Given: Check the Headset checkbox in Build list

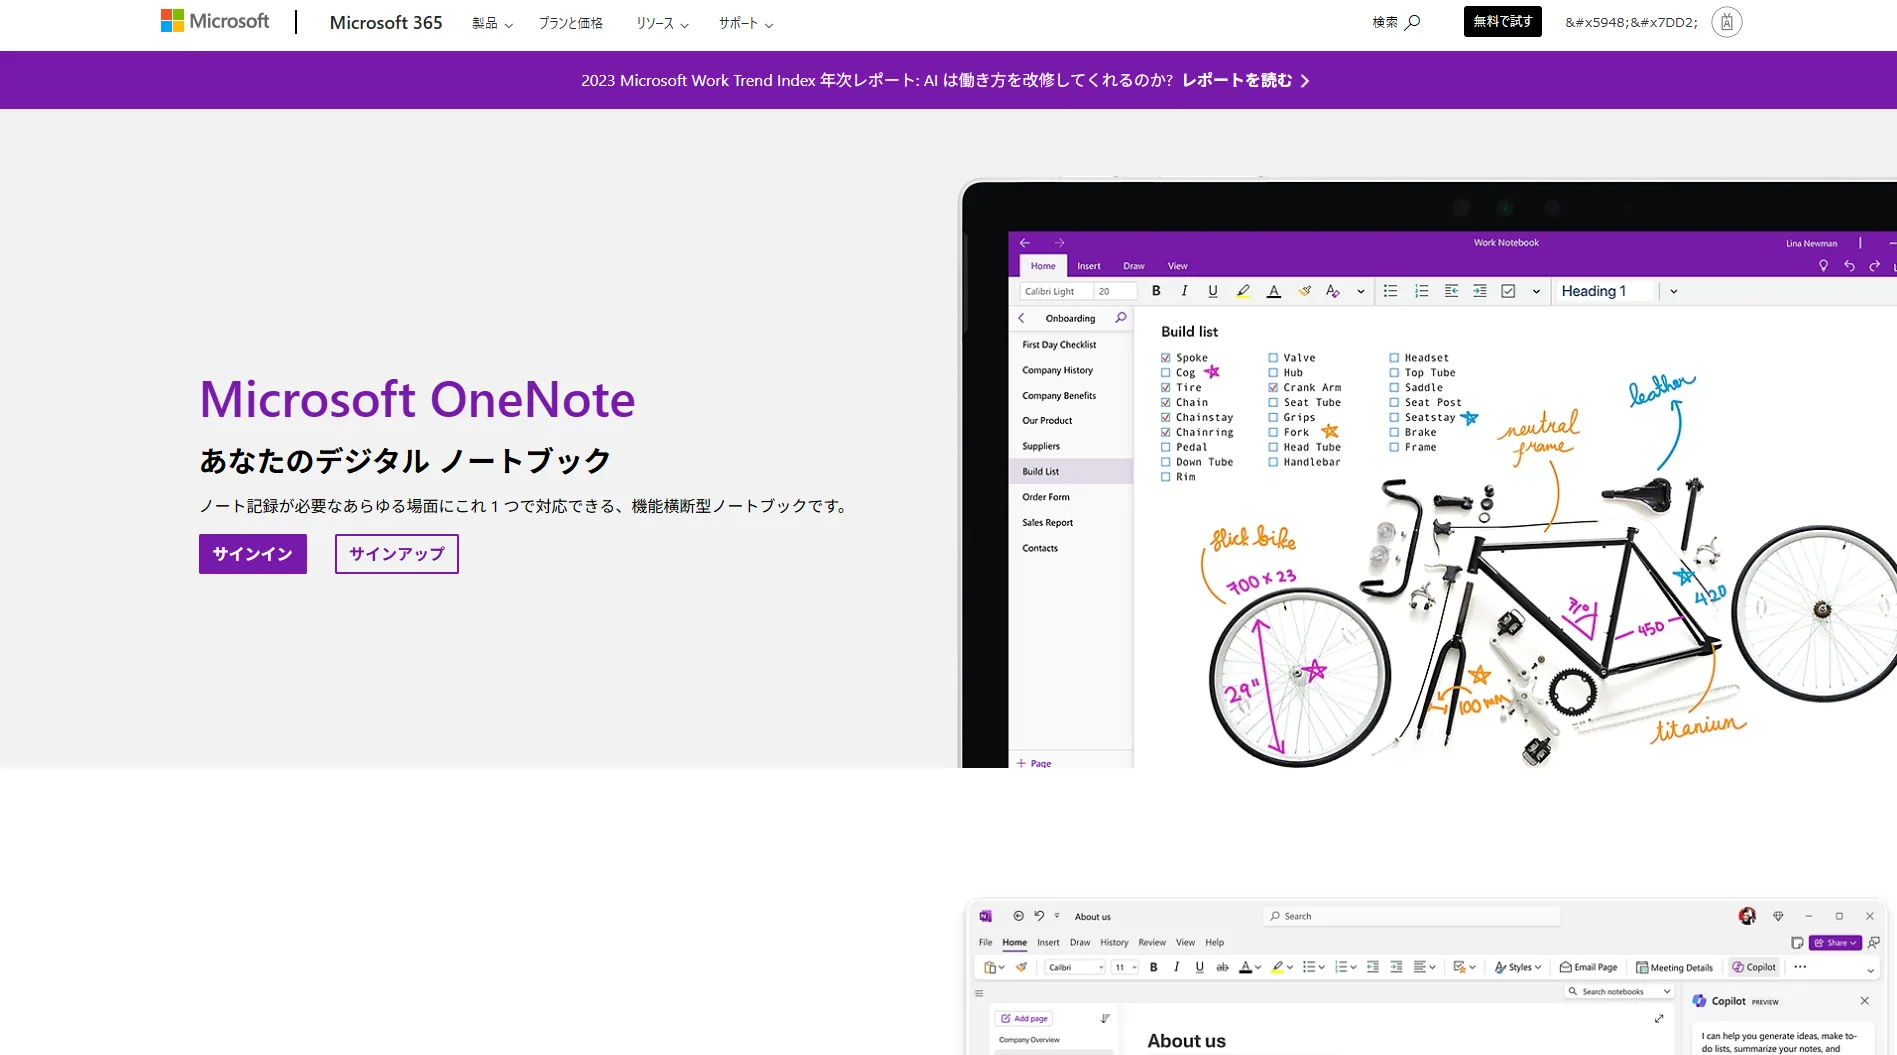Looking at the screenshot, I should pyautogui.click(x=1394, y=357).
